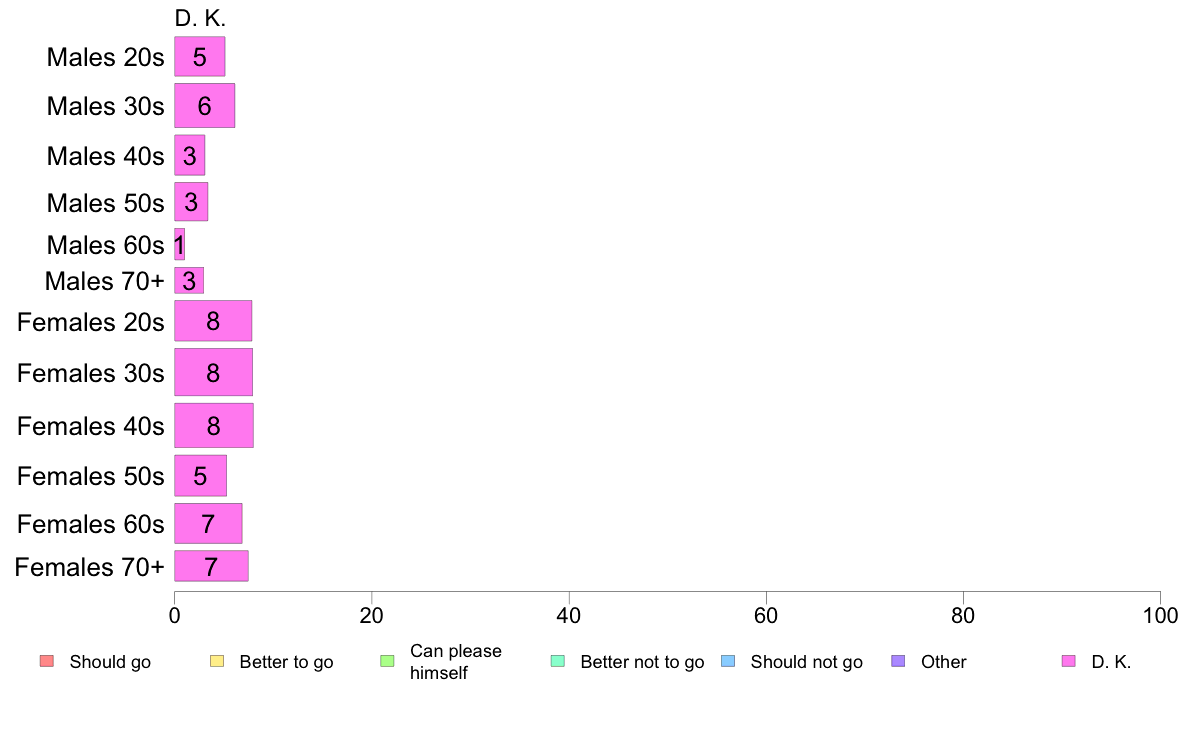Viewport: 1188px width, 736px height.
Task: Click the yellow Better to go swatch
Action: tap(217, 661)
